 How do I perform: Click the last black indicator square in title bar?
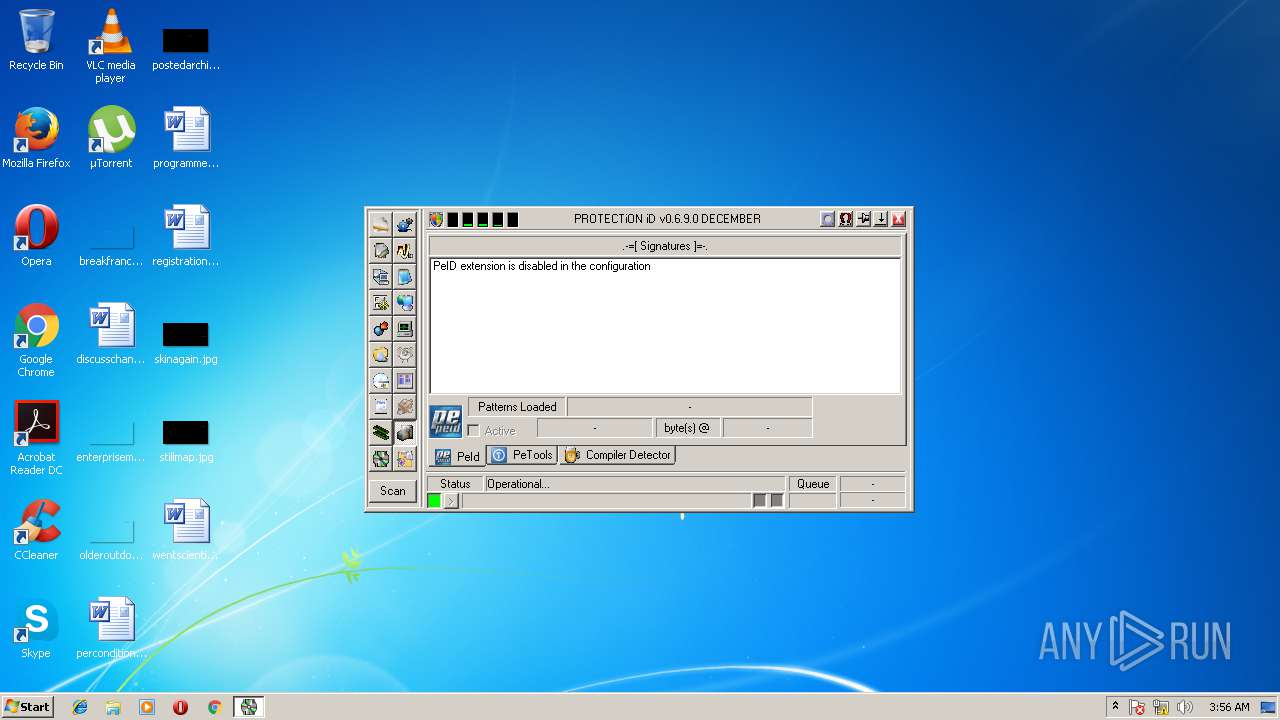click(513, 219)
